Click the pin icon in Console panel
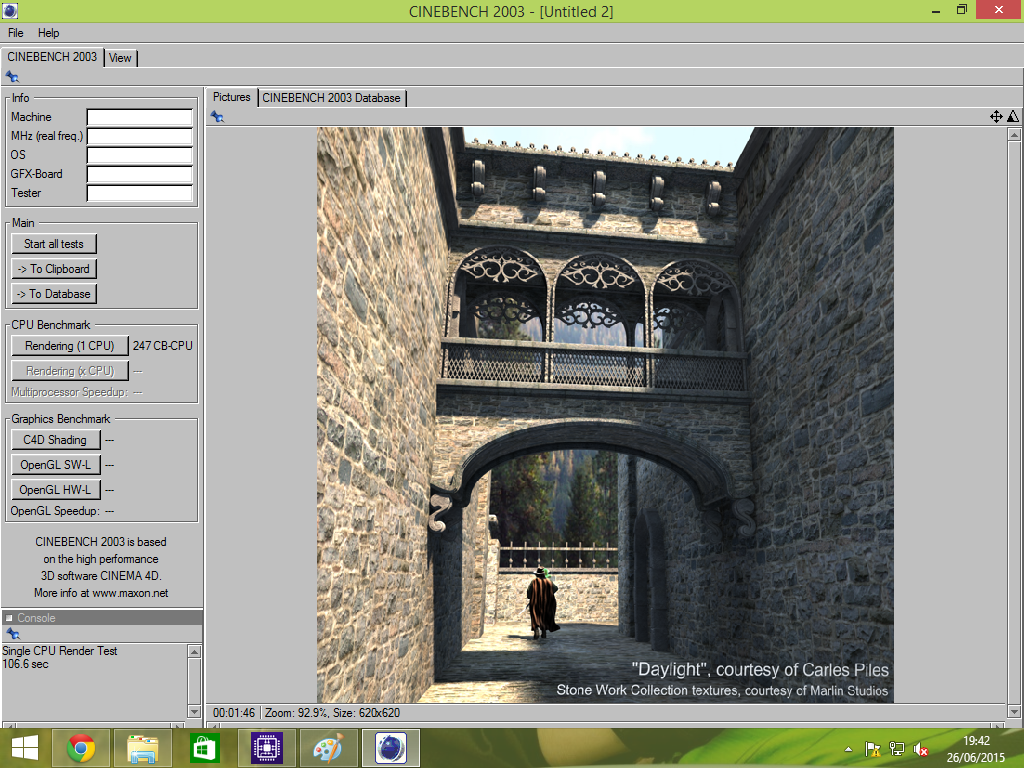This screenshot has width=1024, height=768. coord(12,633)
